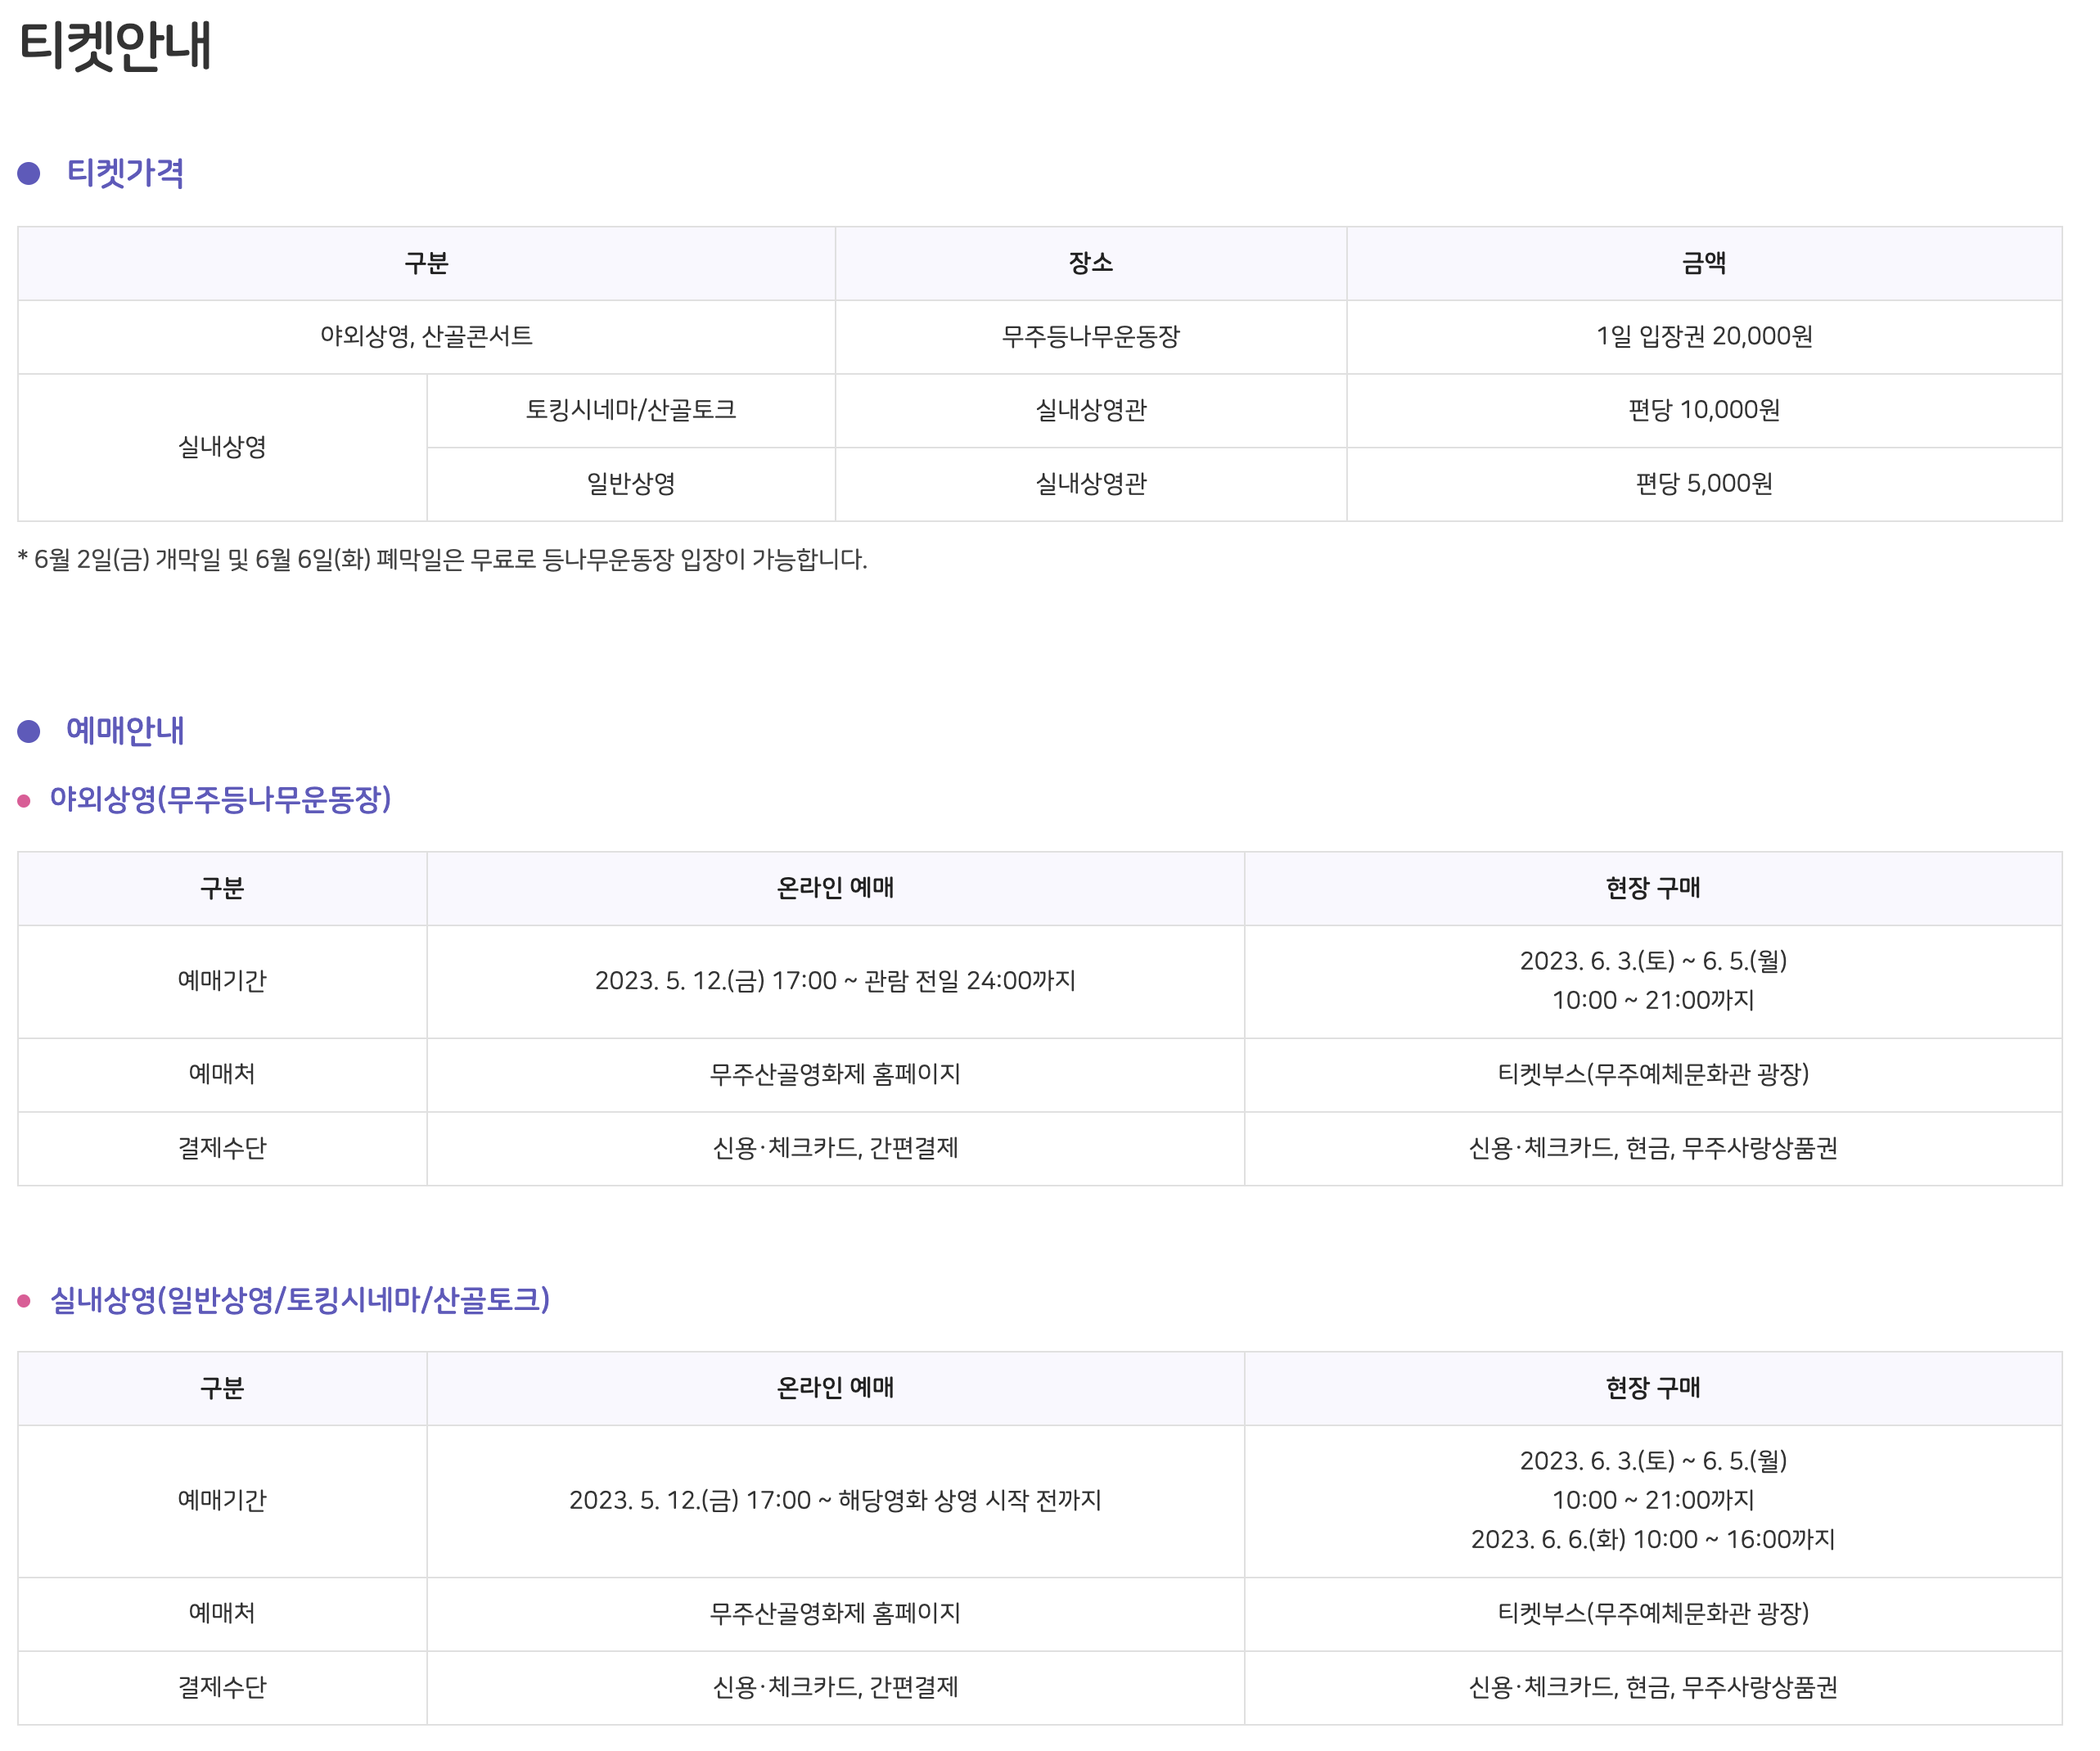Click 무주산골영화제 홈페이지 in outdoor screening table
Screen dimensions: 2100x1751
tap(835, 1075)
